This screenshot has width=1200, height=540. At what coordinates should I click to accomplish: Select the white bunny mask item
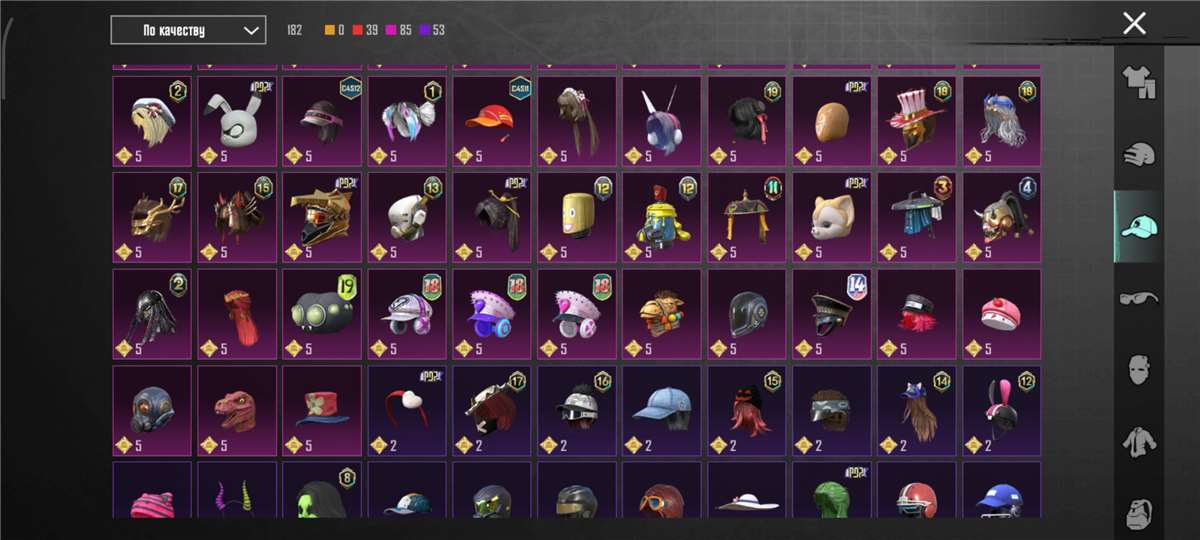237,121
